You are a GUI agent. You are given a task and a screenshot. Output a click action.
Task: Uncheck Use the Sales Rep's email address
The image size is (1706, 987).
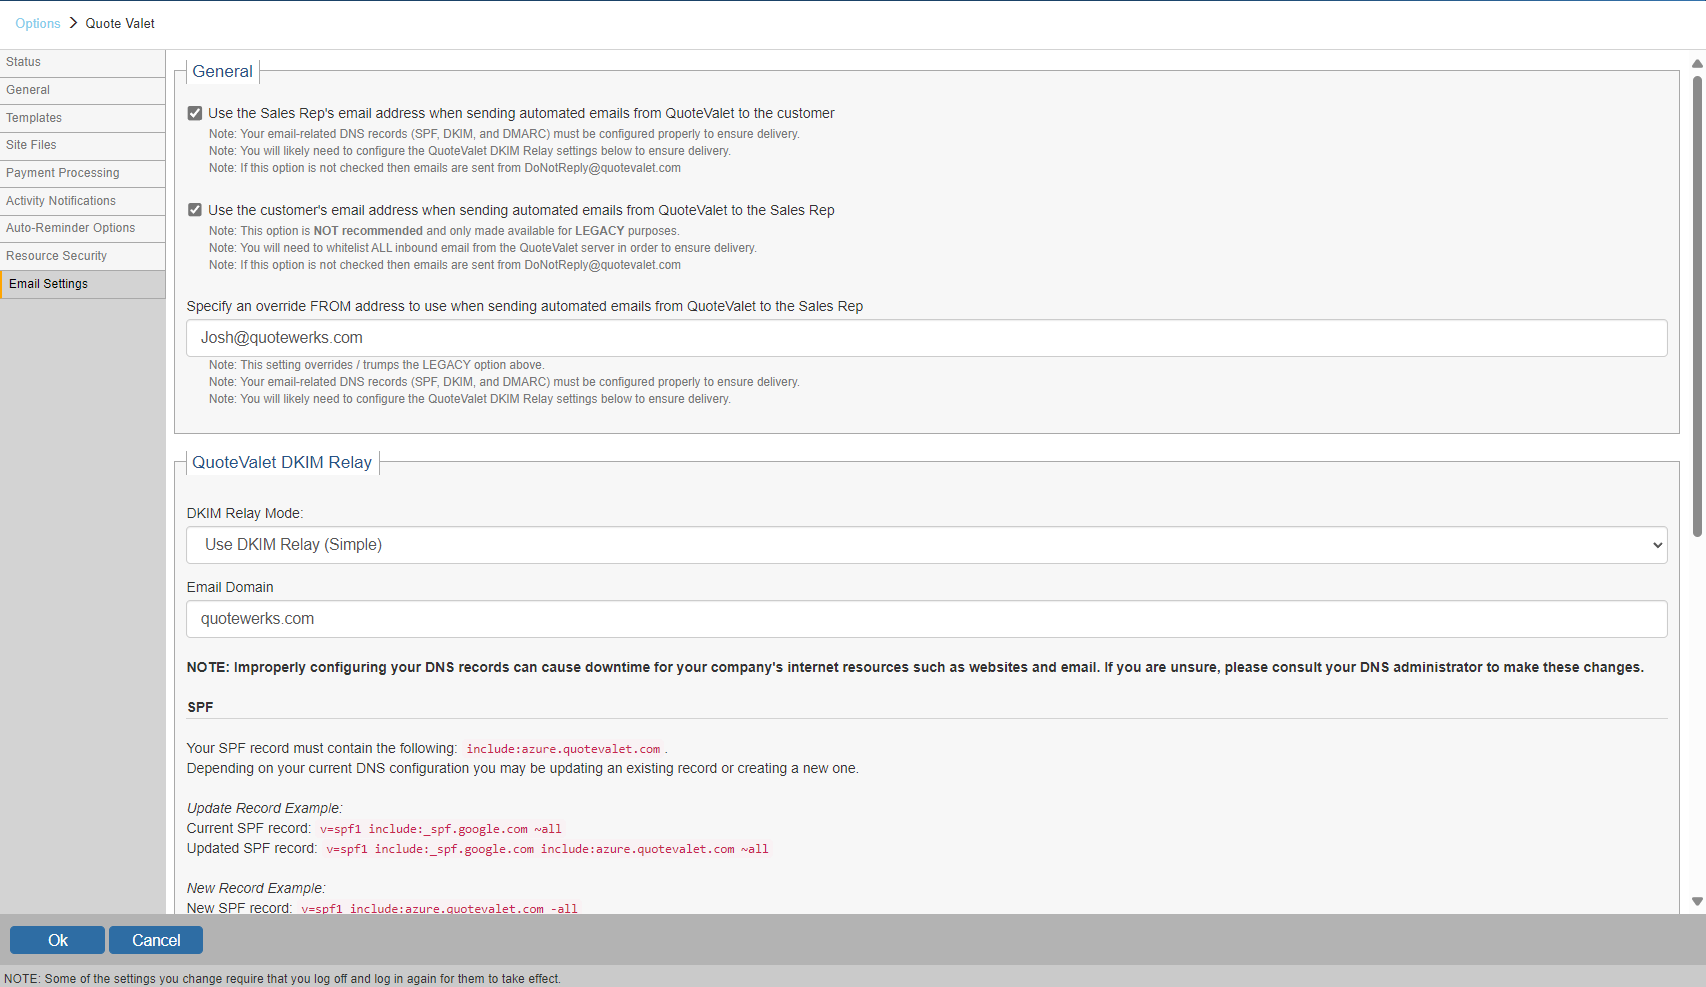pos(195,113)
